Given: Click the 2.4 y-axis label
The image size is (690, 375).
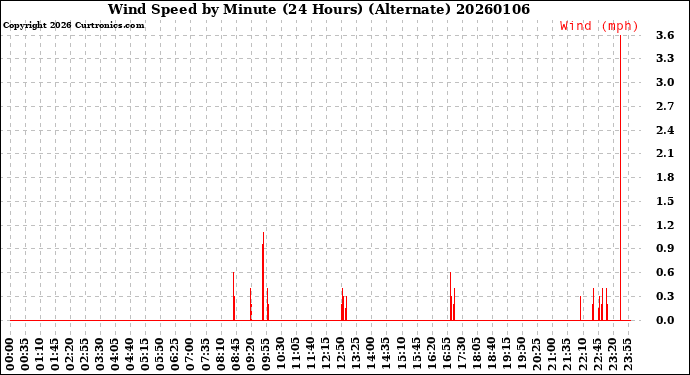Looking at the screenshot, I should [x=665, y=130].
